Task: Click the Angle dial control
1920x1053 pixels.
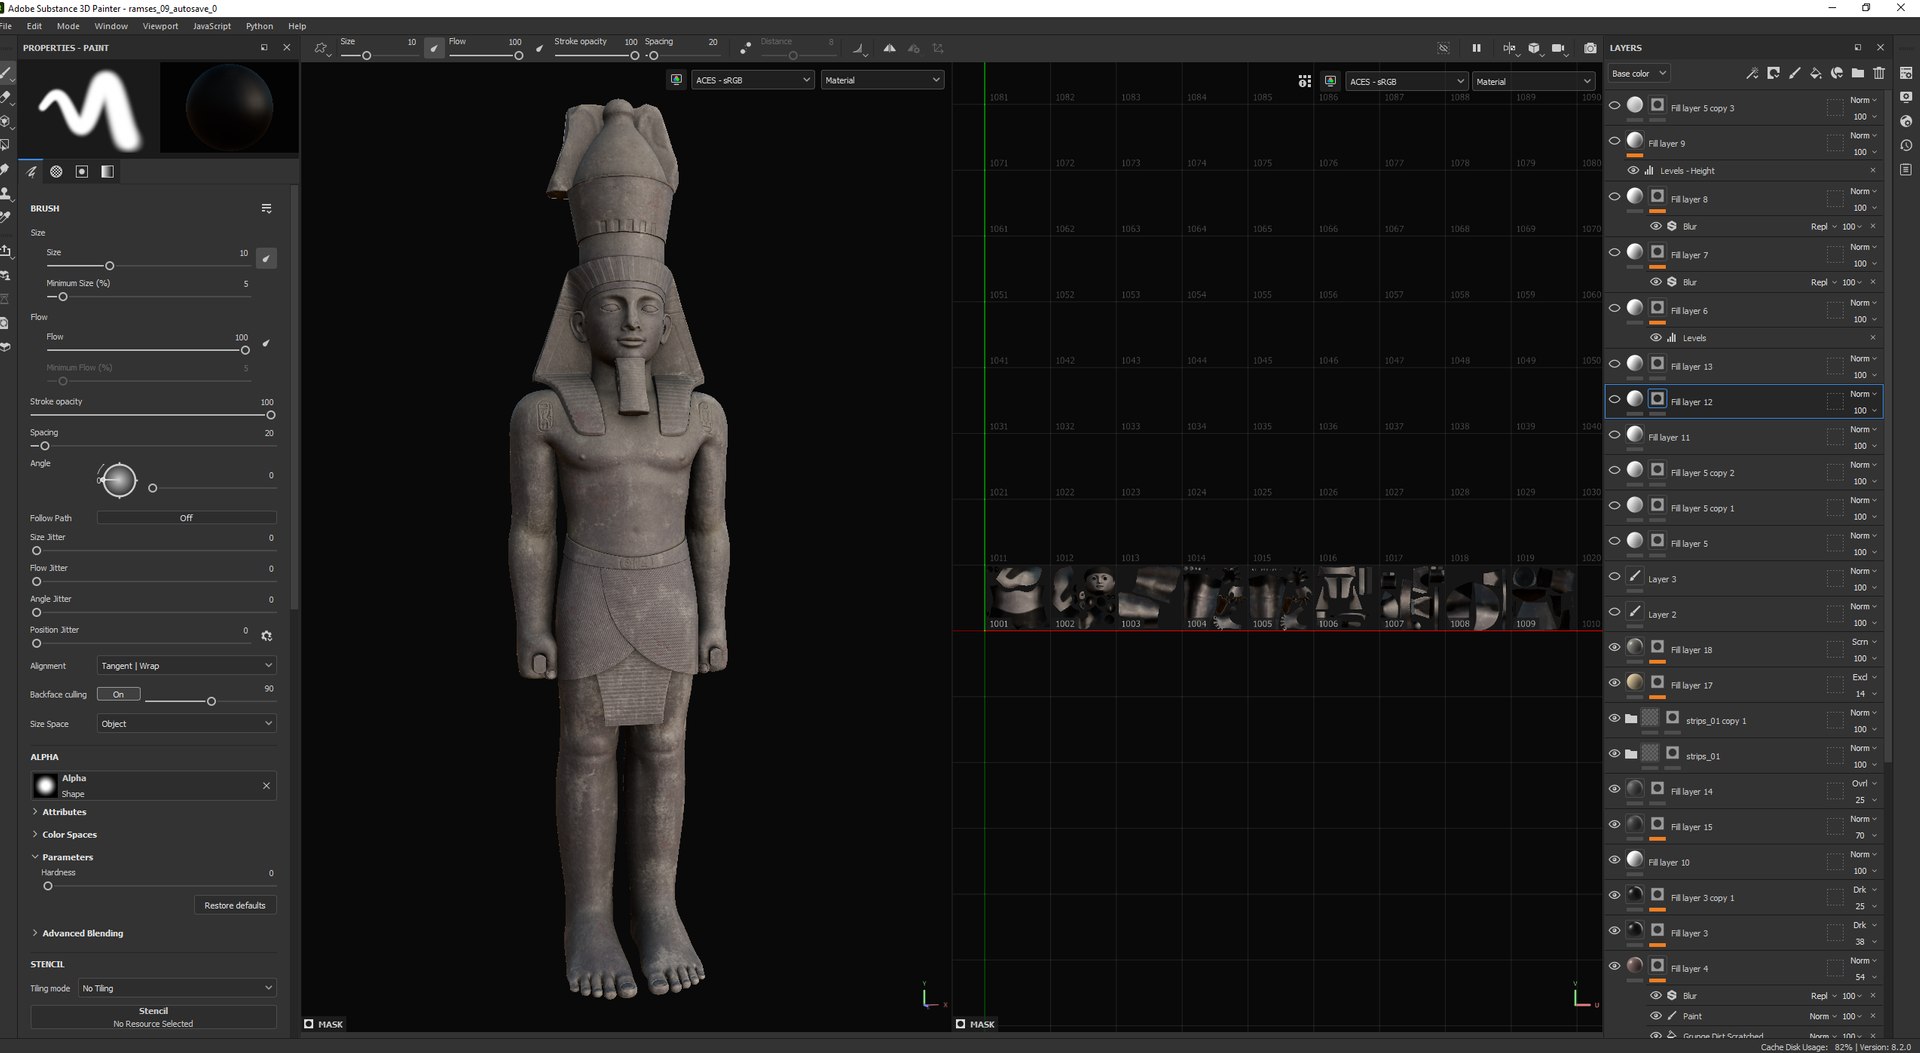Action: pos(119,481)
